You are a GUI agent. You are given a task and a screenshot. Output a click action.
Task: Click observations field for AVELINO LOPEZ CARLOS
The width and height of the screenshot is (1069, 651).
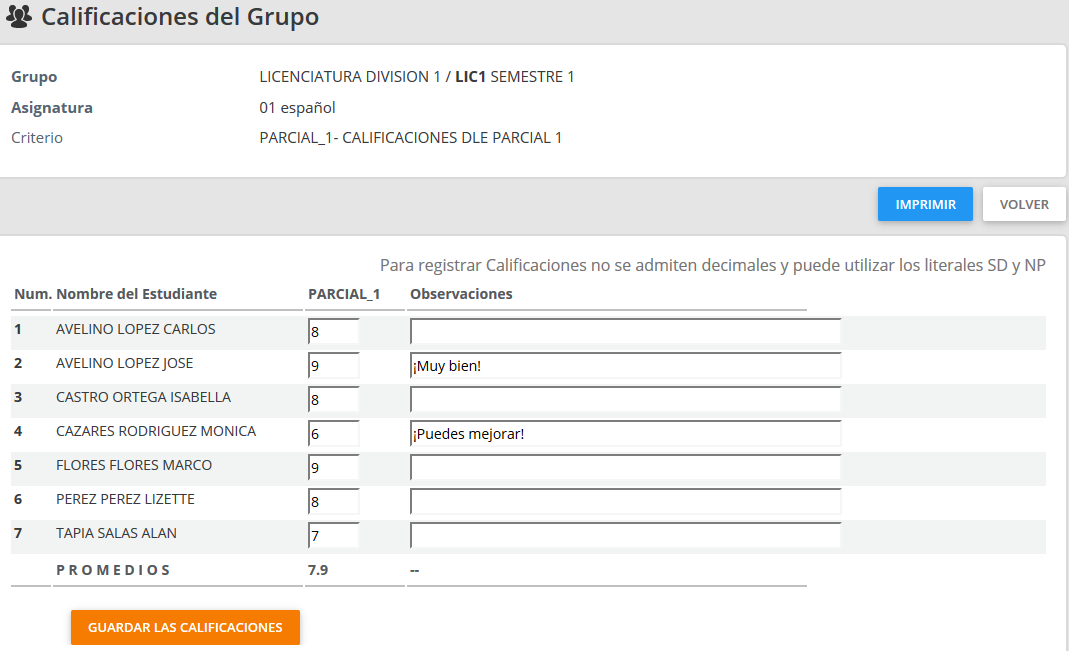tap(625, 332)
